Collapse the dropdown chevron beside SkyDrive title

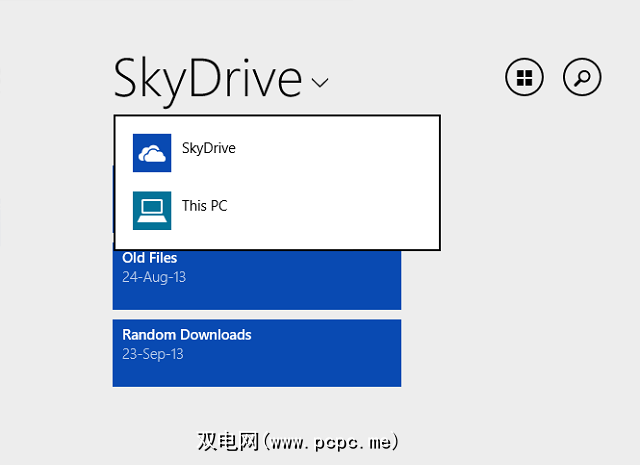[320, 83]
